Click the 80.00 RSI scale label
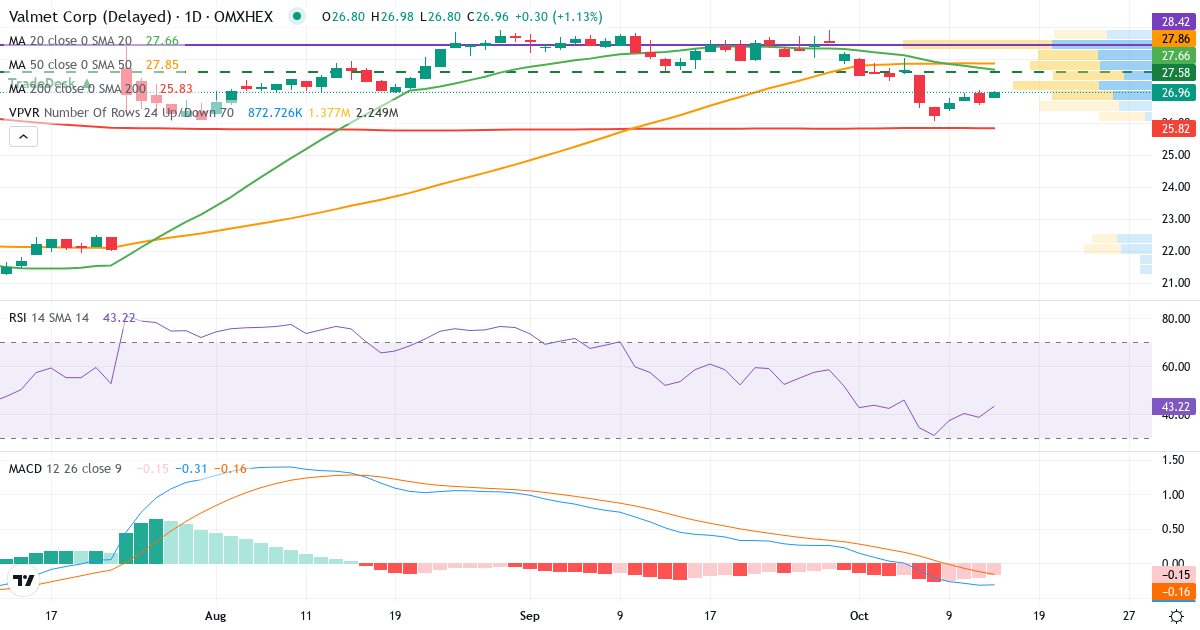The image size is (1200, 630). click(x=1176, y=319)
